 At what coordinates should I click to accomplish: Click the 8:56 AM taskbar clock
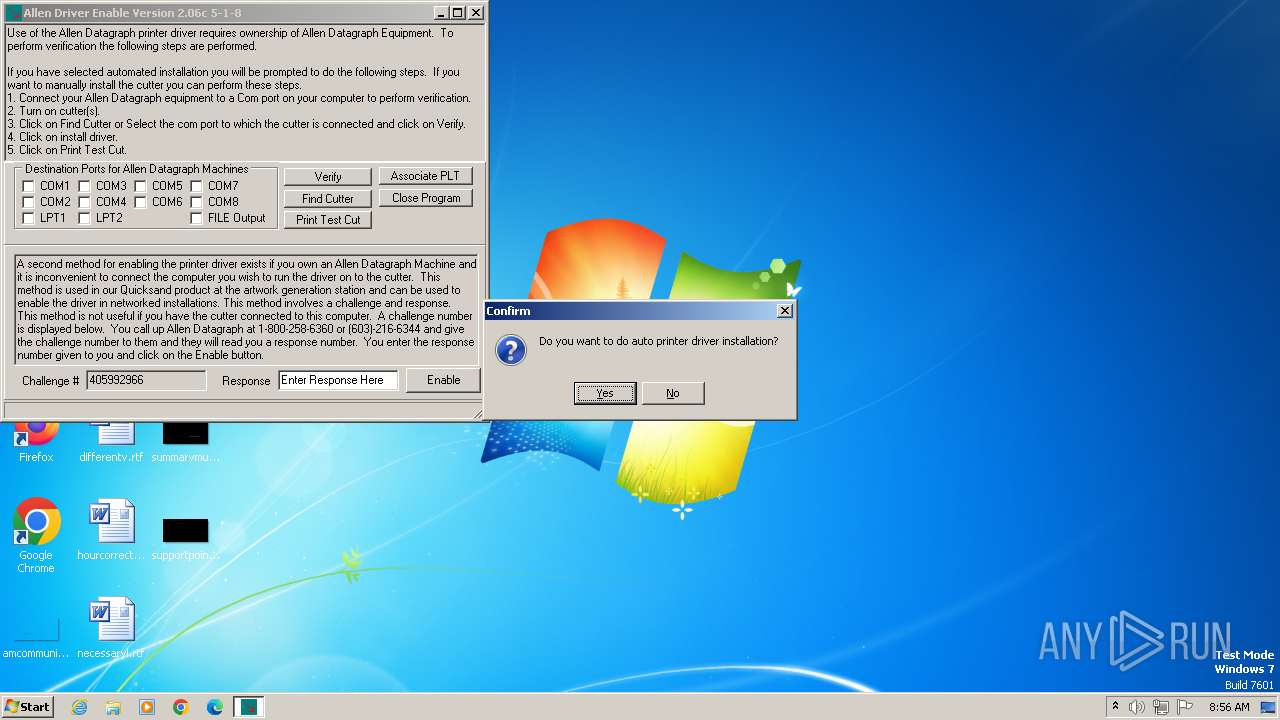pos(1229,707)
